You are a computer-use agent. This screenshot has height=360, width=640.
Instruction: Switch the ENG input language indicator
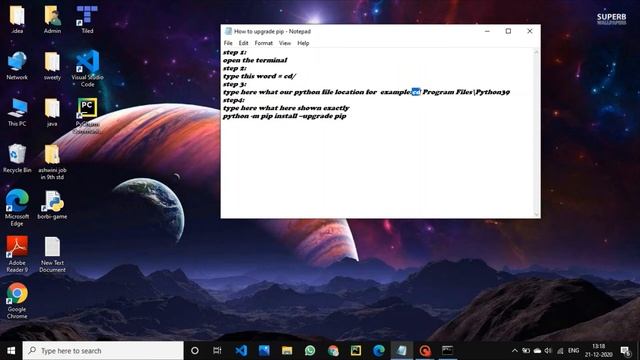coord(573,351)
